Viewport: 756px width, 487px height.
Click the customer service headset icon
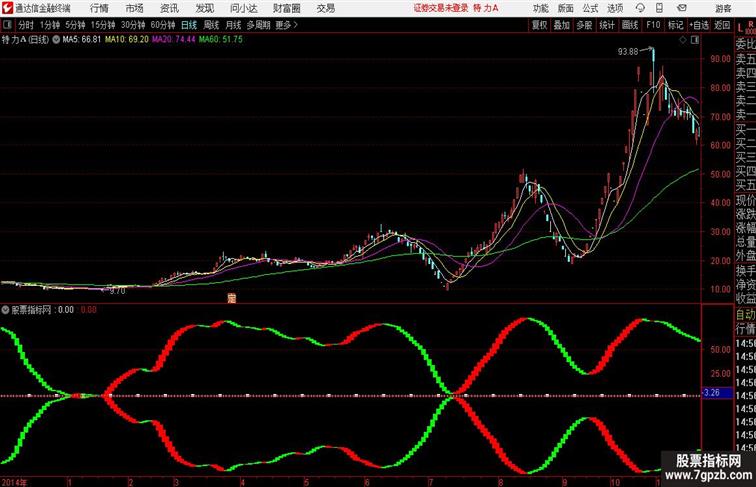click(x=640, y=8)
